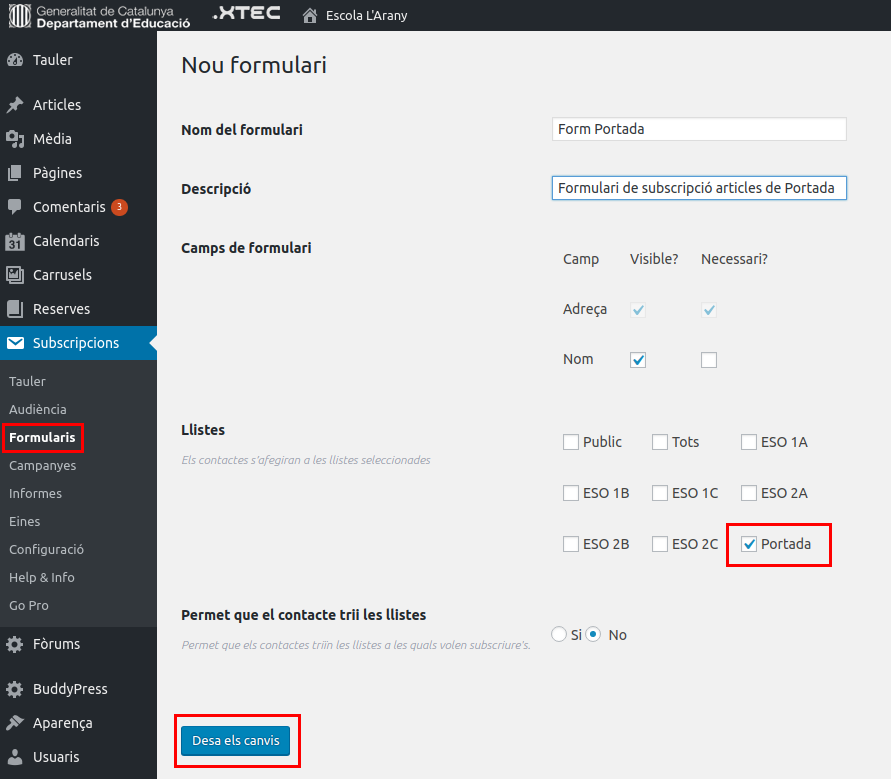Click the Aparença paintbrush icon

(15, 723)
